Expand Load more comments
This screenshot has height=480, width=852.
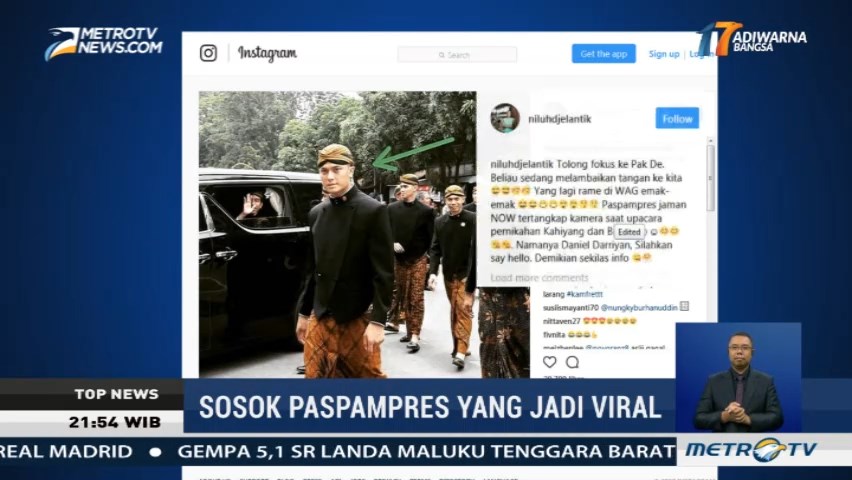pos(539,278)
